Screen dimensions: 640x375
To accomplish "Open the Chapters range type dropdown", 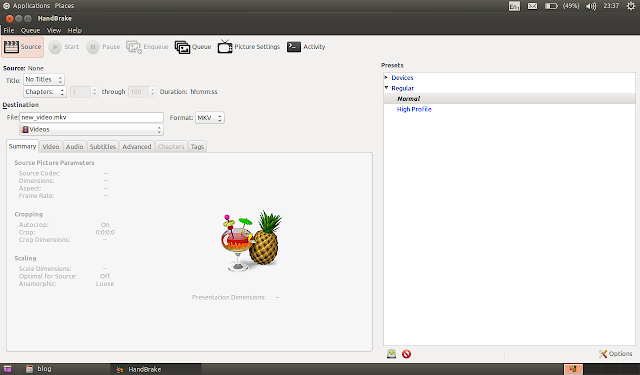I will [45, 92].
